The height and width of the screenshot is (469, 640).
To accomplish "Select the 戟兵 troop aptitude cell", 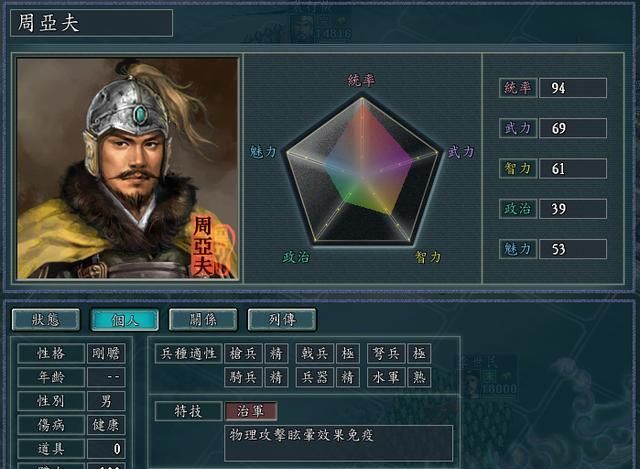I will (315, 353).
